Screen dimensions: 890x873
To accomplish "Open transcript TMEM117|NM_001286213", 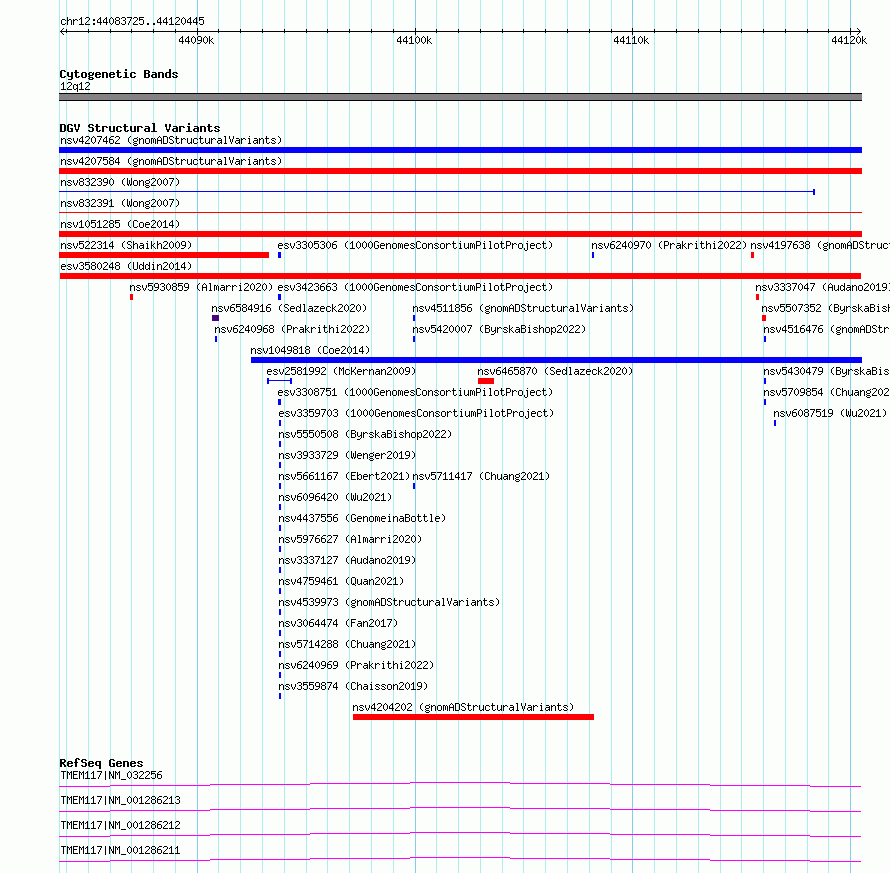I will pyautogui.click(x=120, y=800).
